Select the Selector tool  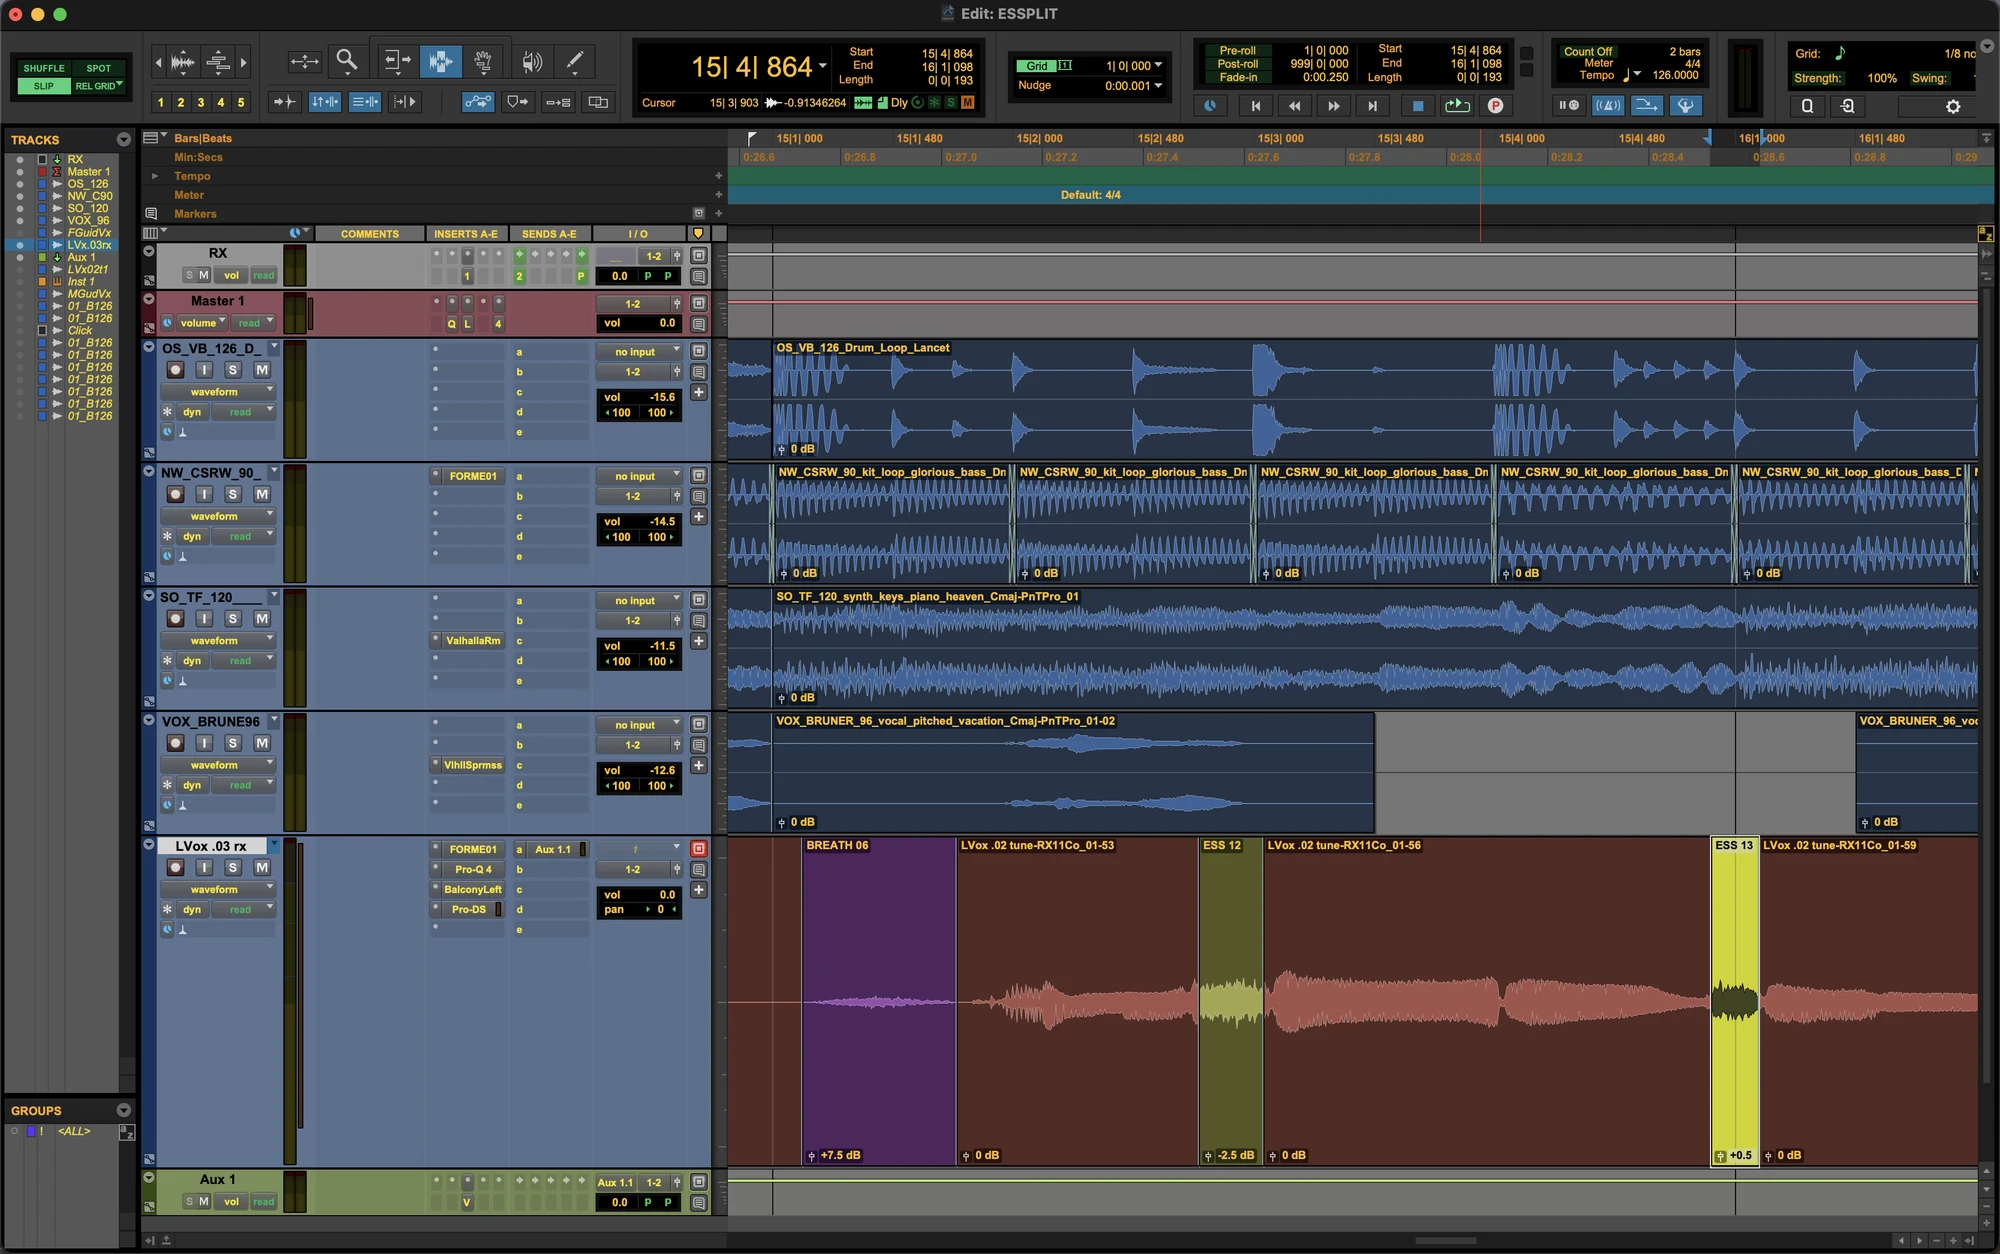click(440, 62)
